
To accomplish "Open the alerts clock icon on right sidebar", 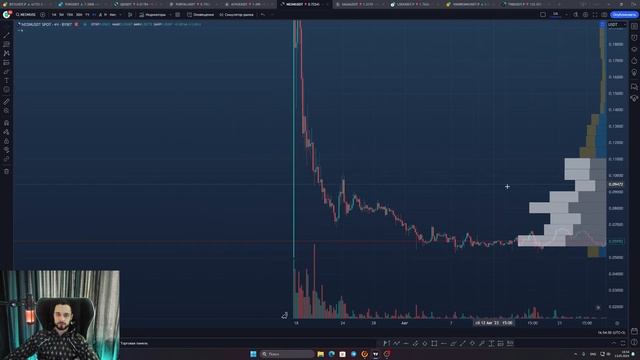I will pos(634,38).
